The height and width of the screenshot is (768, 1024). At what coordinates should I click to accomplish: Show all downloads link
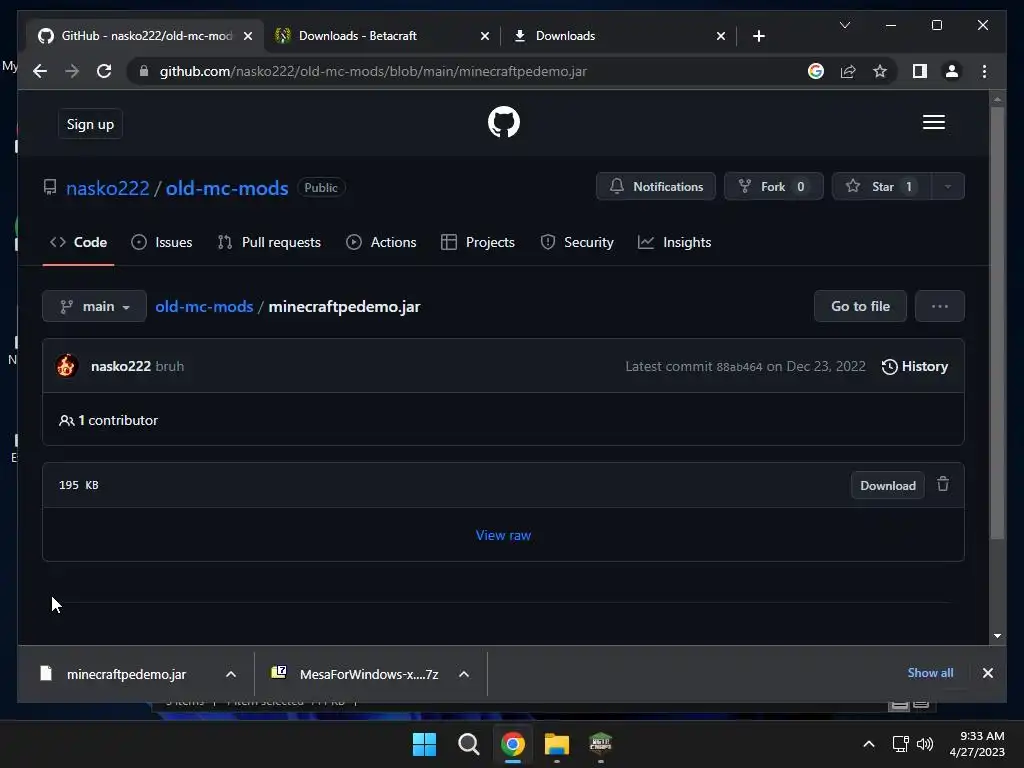(x=930, y=673)
